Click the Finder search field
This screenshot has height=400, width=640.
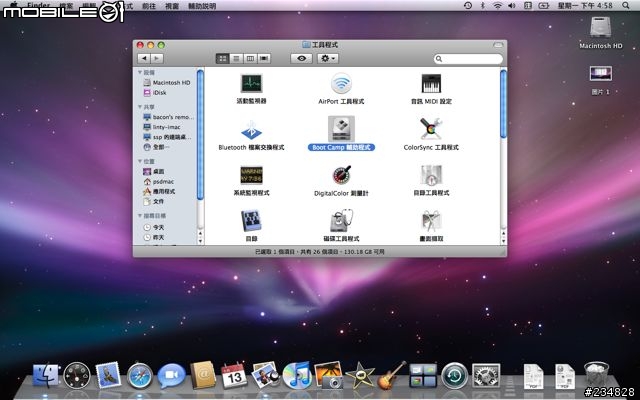pyautogui.click(x=469, y=59)
